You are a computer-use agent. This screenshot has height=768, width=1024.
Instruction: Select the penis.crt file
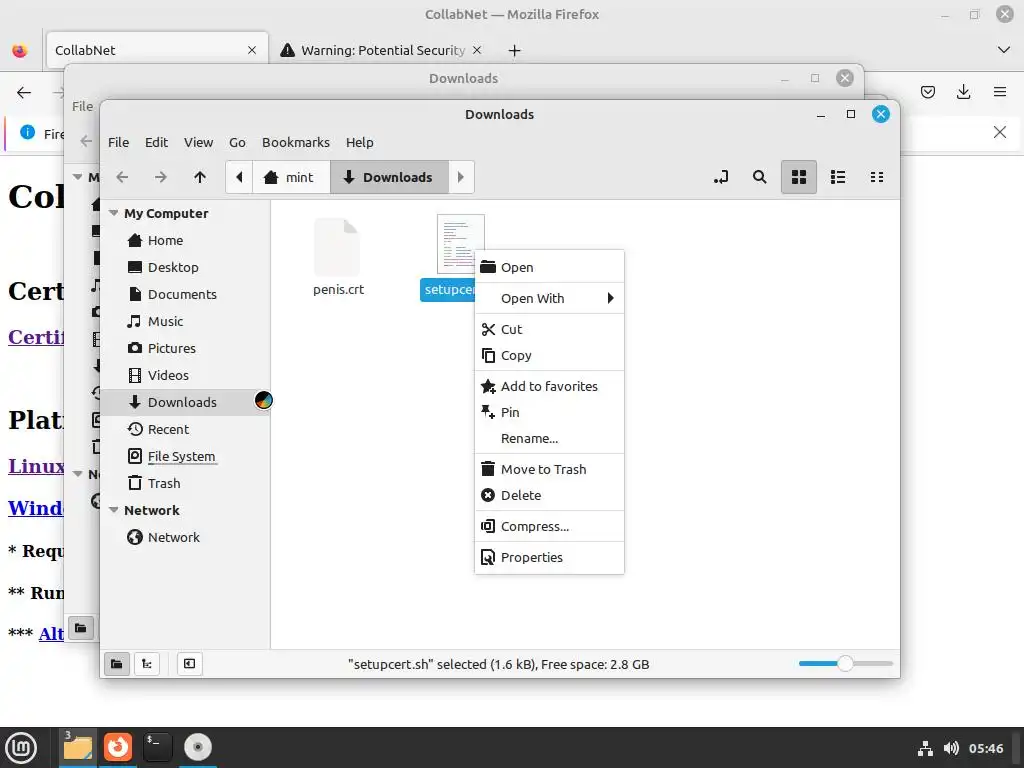(x=338, y=257)
